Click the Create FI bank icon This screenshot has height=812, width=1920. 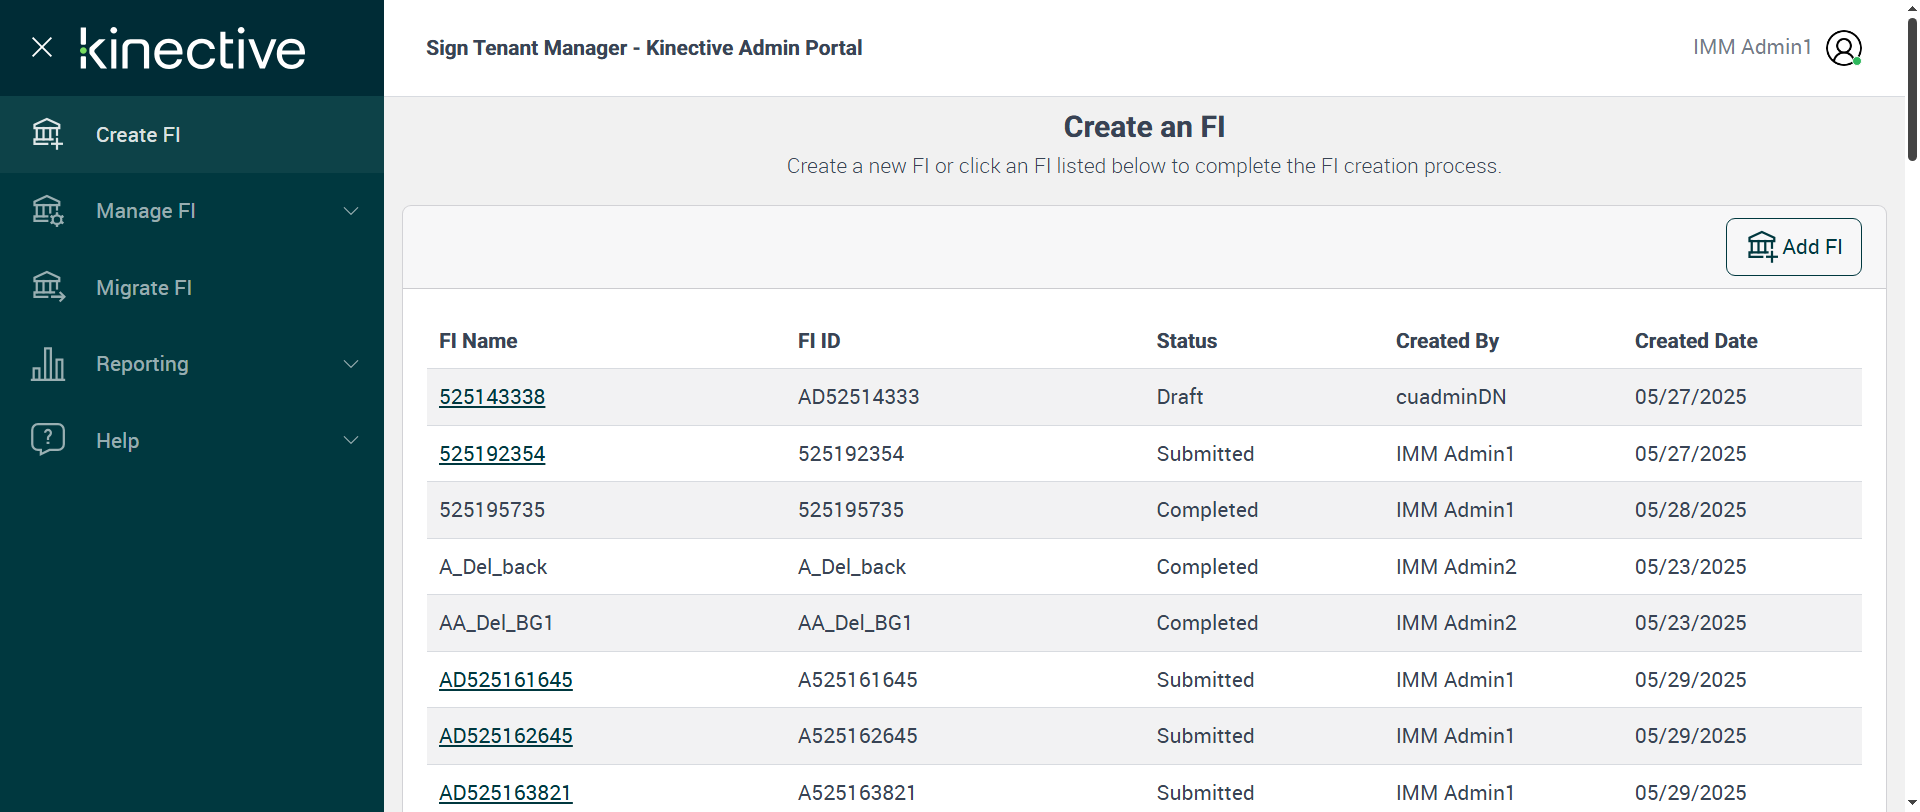[x=47, y=134]
